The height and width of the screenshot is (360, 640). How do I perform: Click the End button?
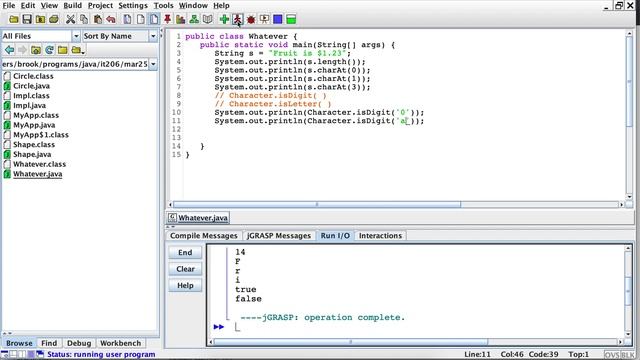185,253
